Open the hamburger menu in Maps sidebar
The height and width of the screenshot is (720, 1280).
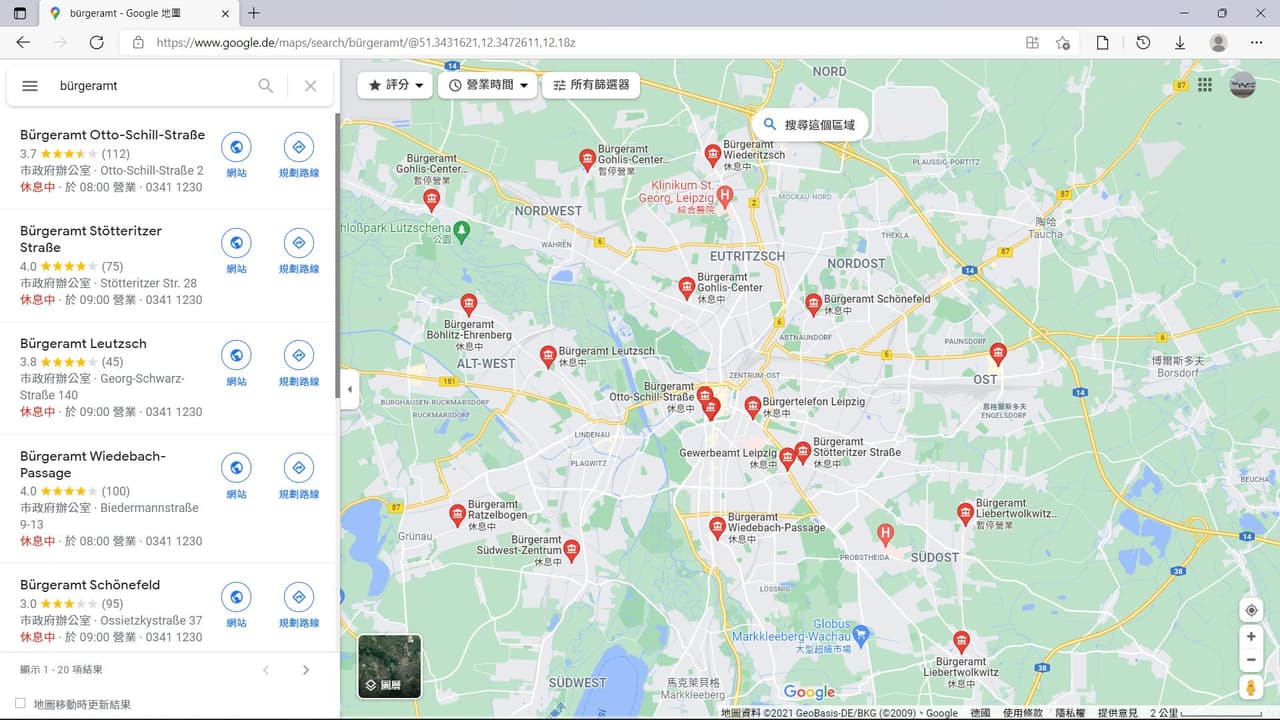click(30, 86)
